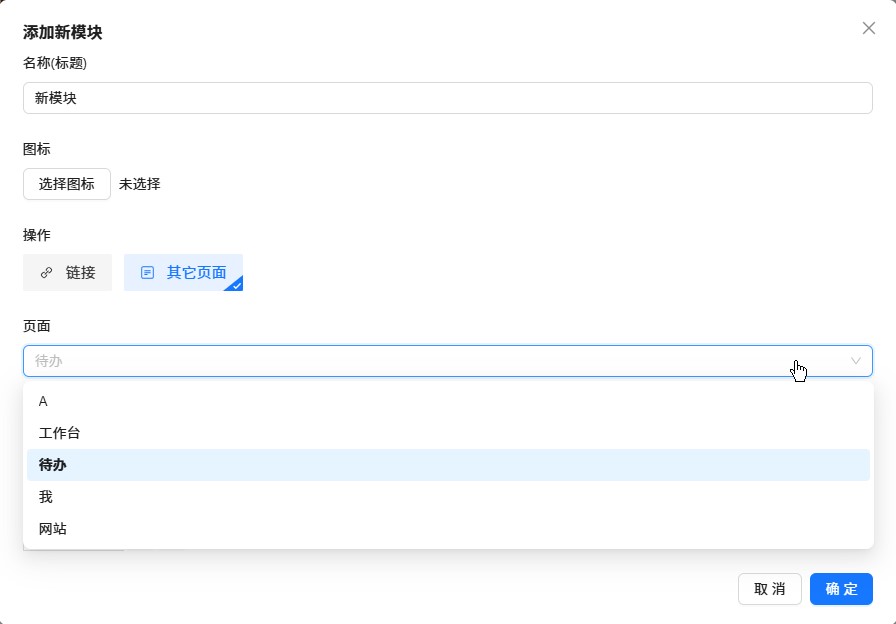Pick the highlighted 待办 option
This screenshot has width=896, height=624.
point(53,465)
